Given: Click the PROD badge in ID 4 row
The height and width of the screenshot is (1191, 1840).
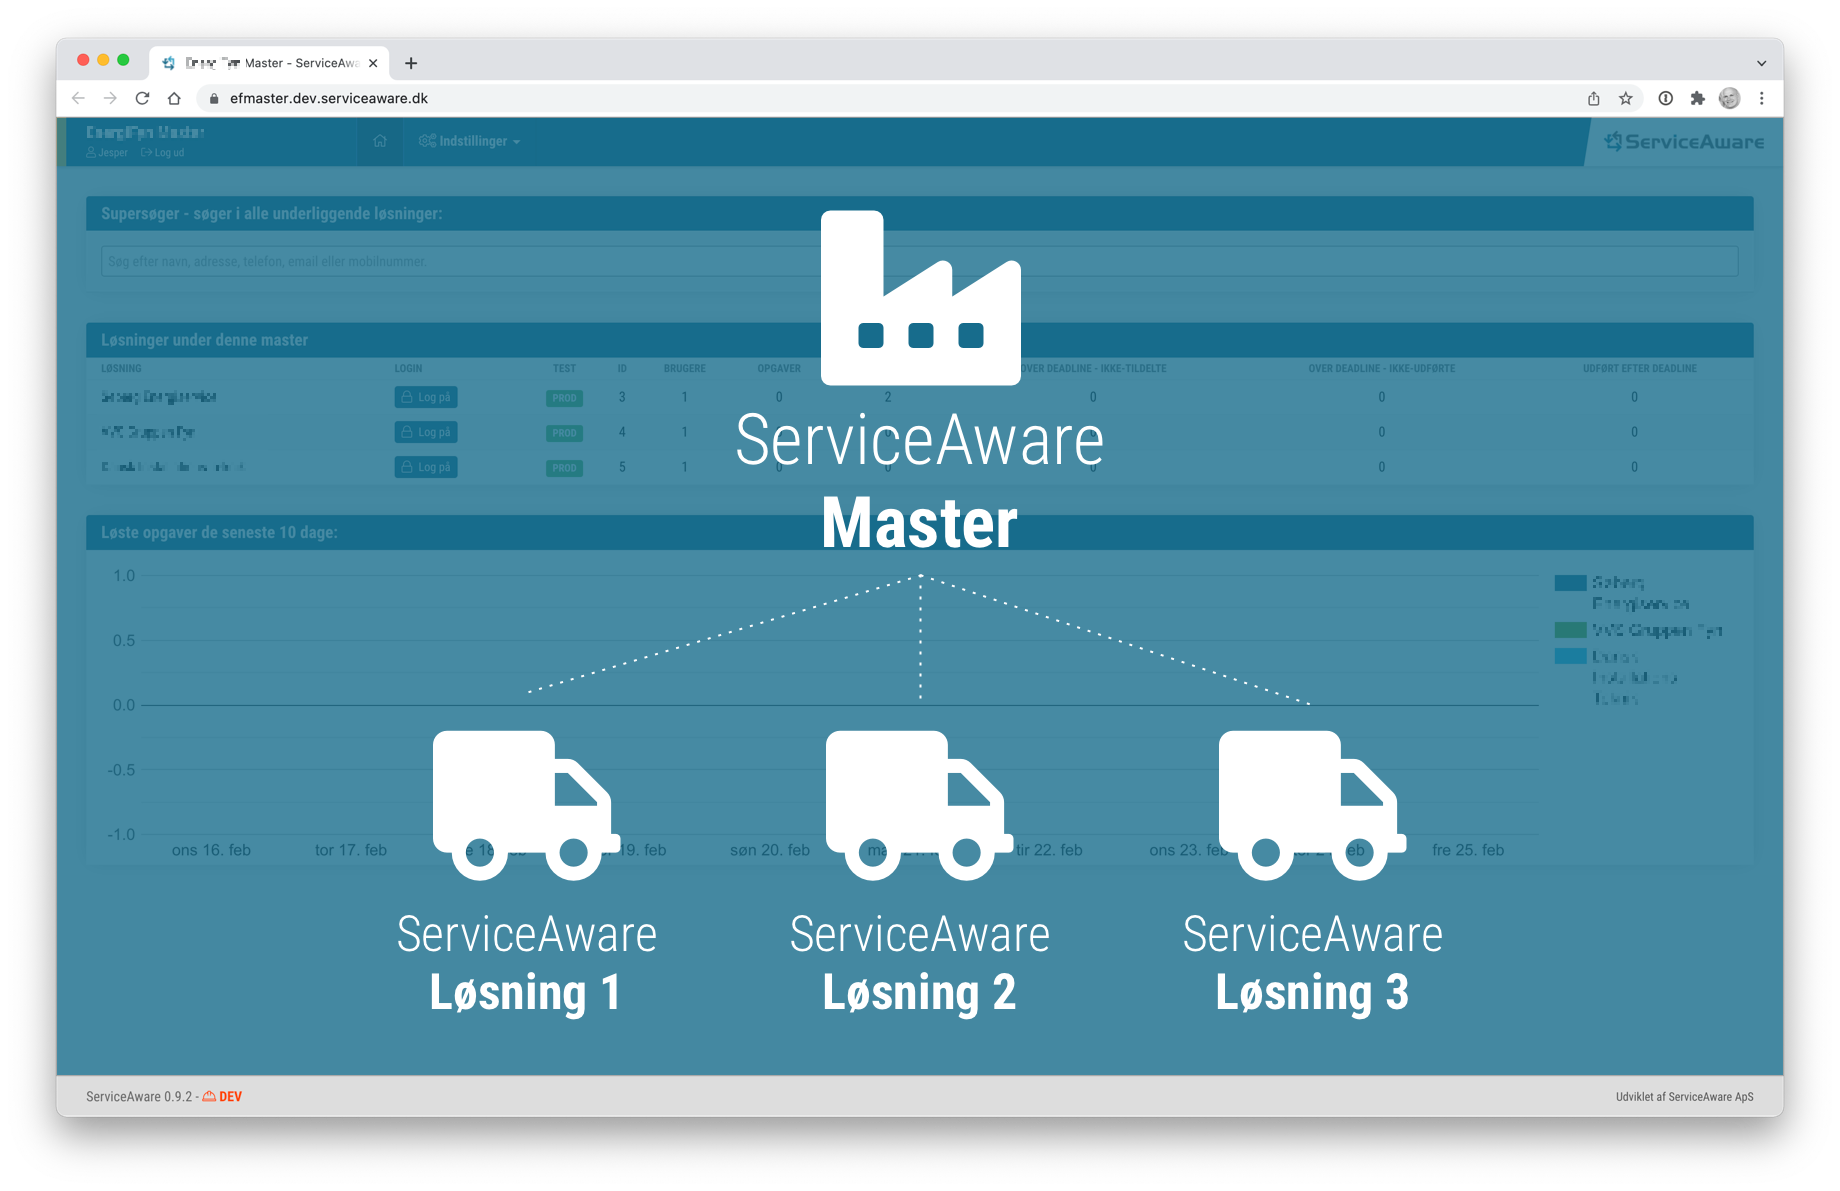Looking at the screenshot, I should (565, 433).
